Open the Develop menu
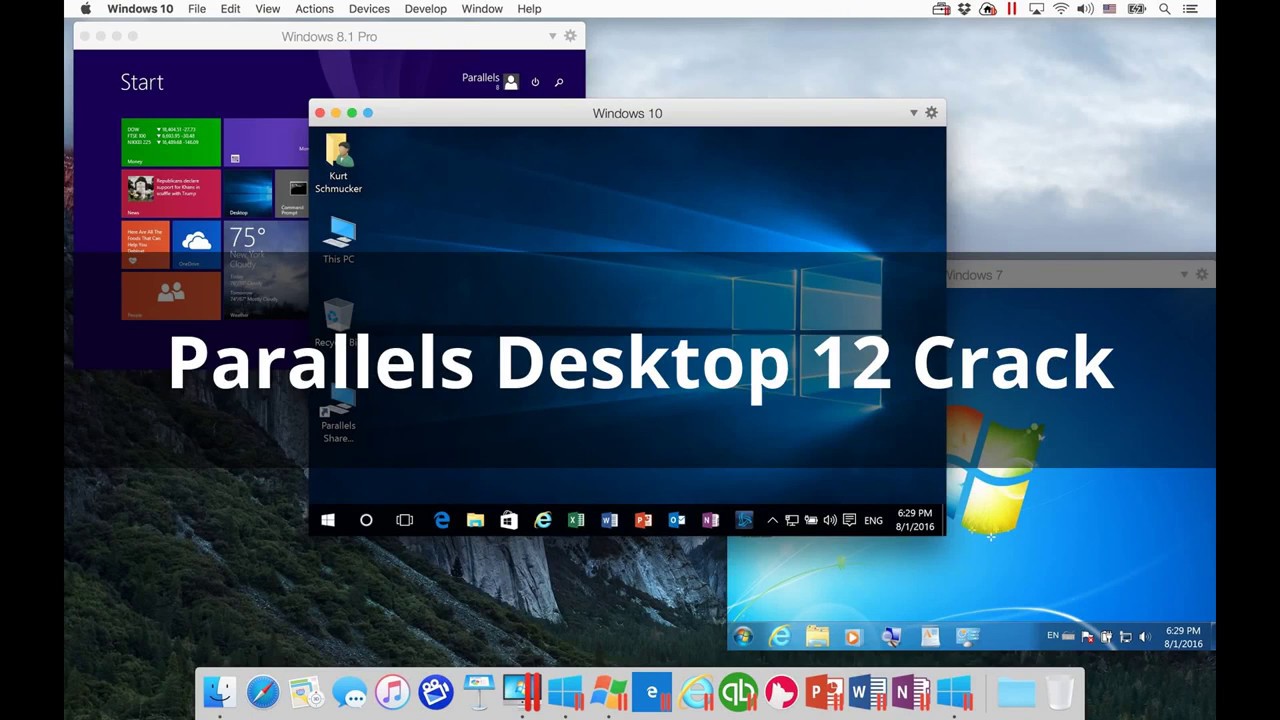 pos(425,9)
